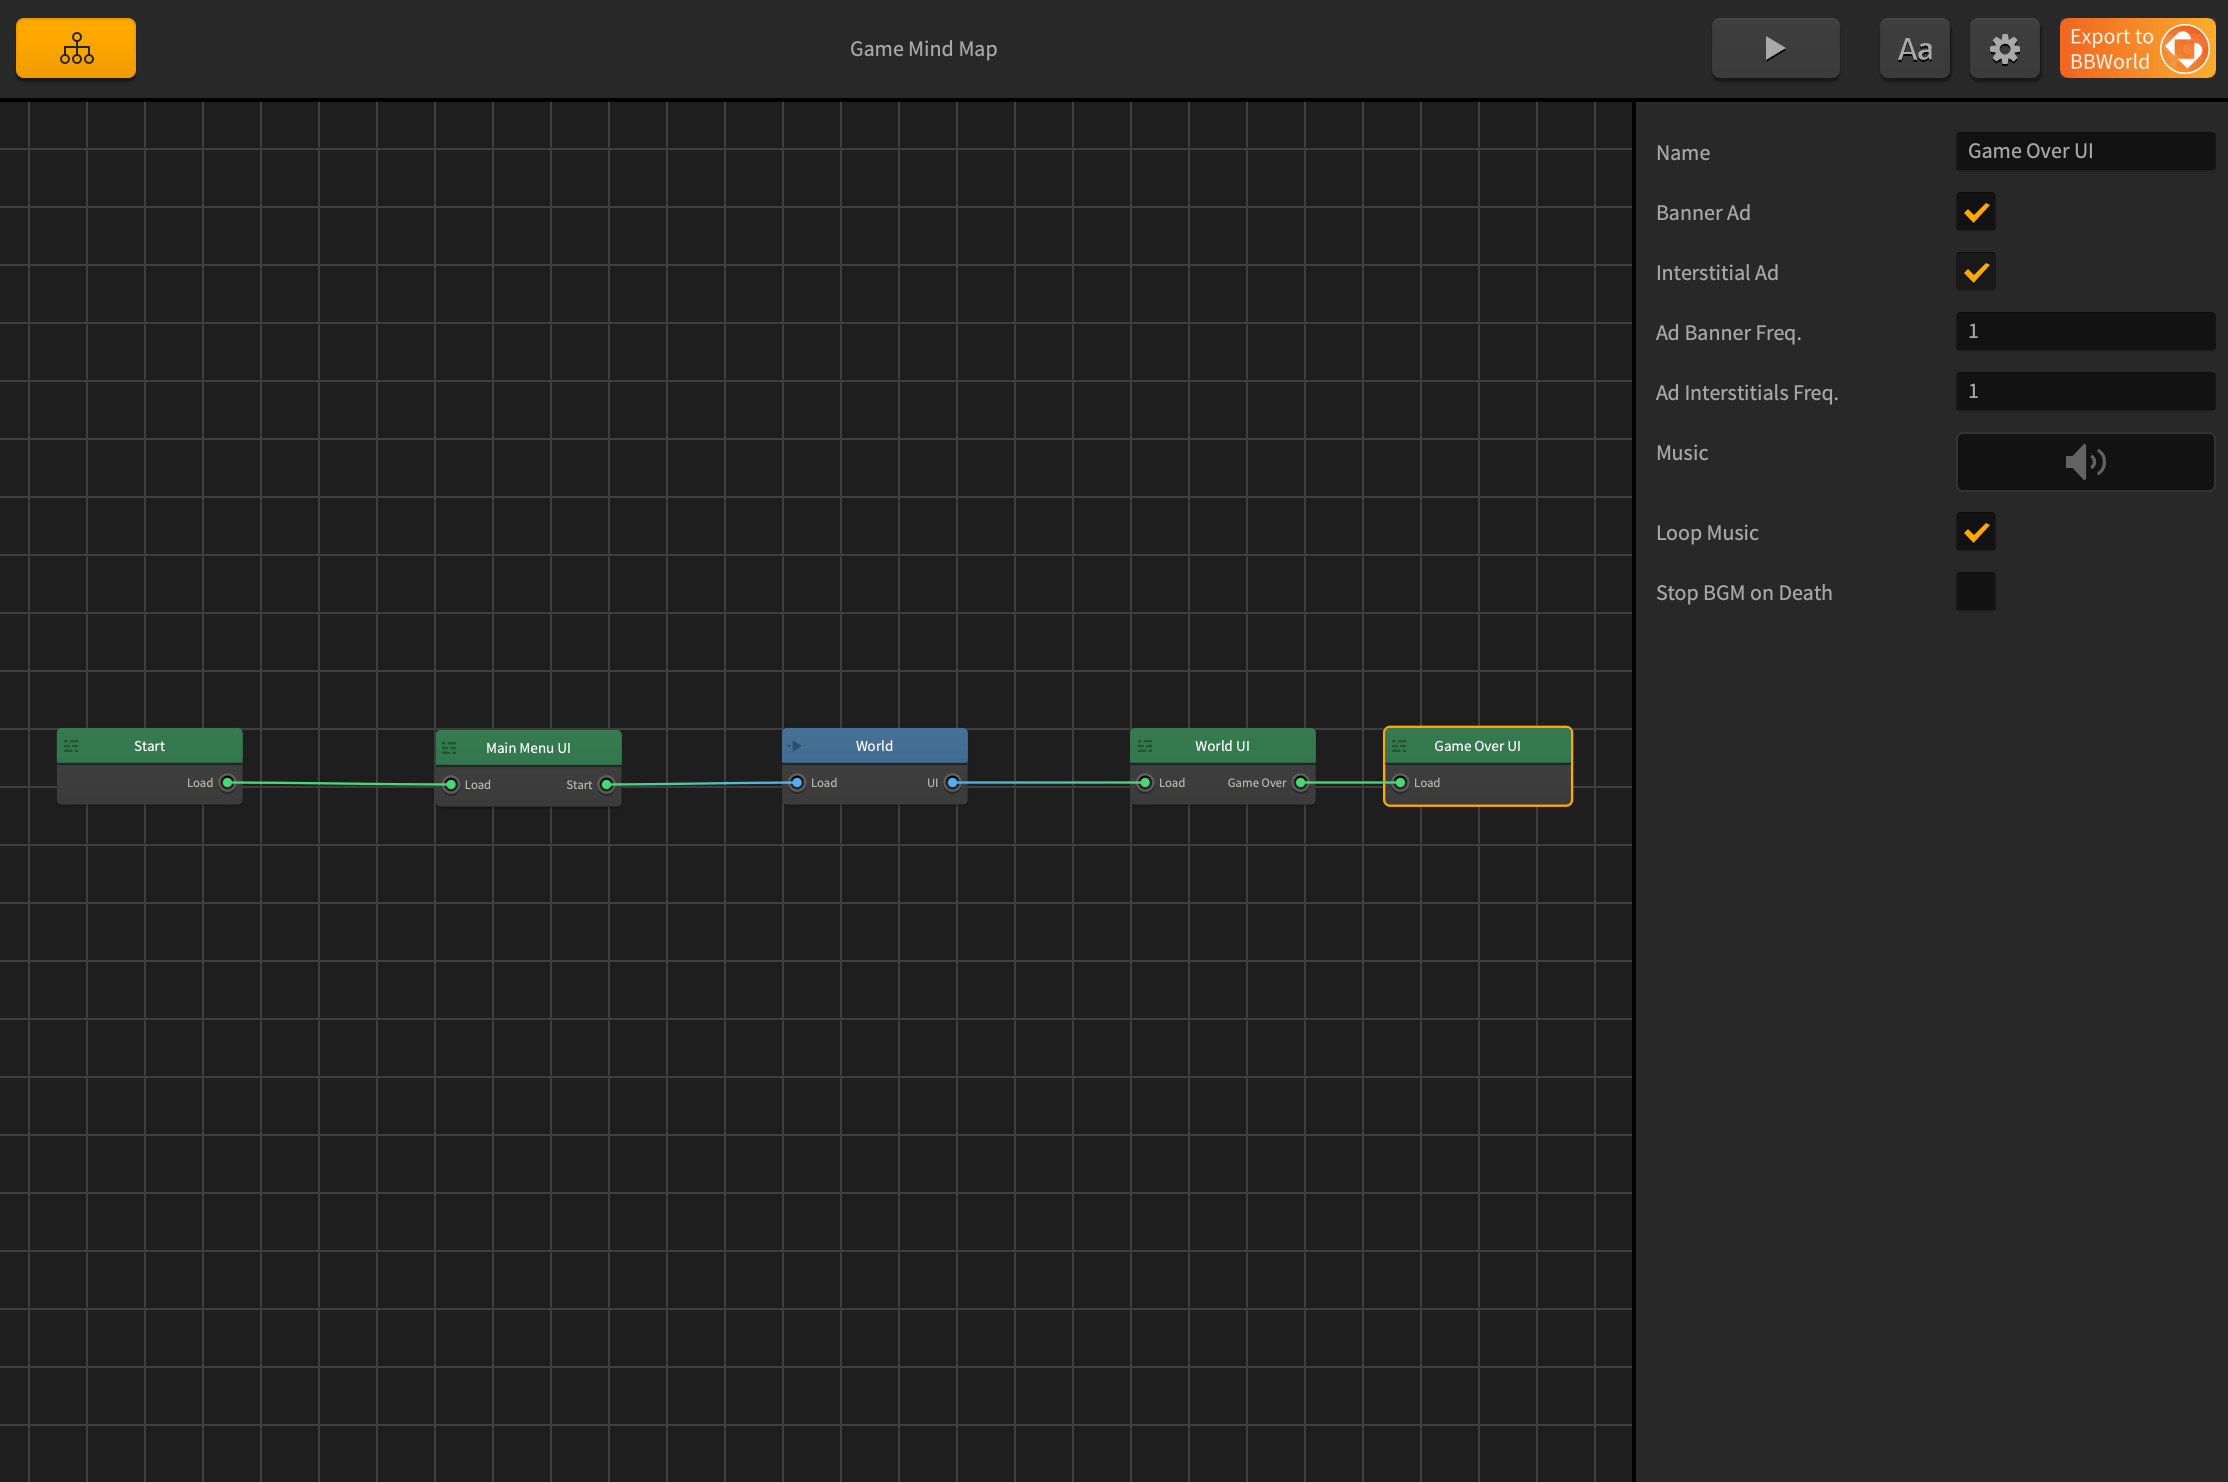Disable the Banner Ad checkbox

click(x=1975, y=212)
